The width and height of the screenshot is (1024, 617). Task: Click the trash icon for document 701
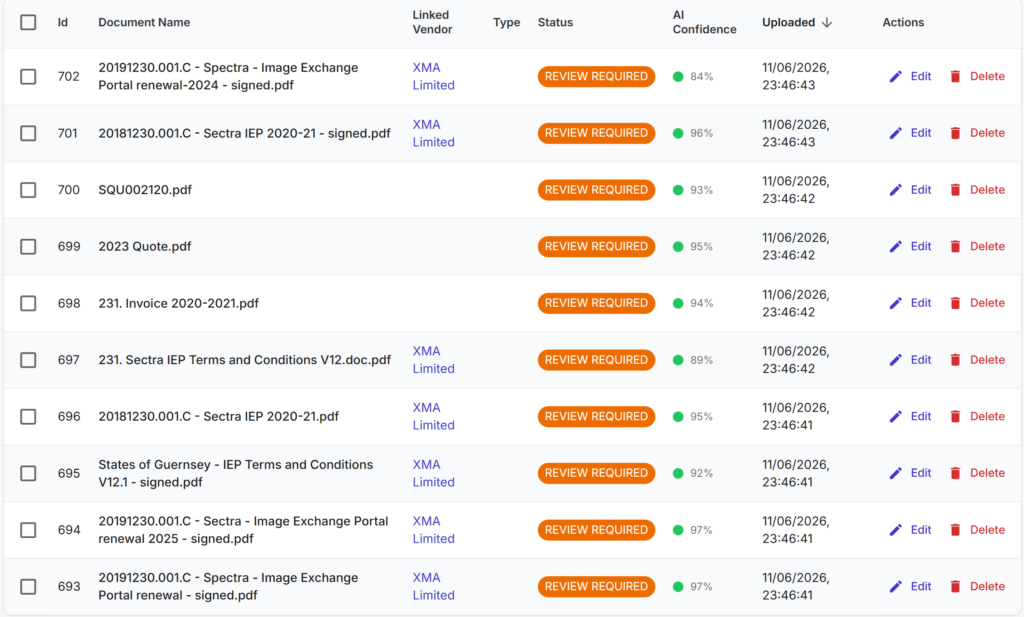click(x=955, y=133)
